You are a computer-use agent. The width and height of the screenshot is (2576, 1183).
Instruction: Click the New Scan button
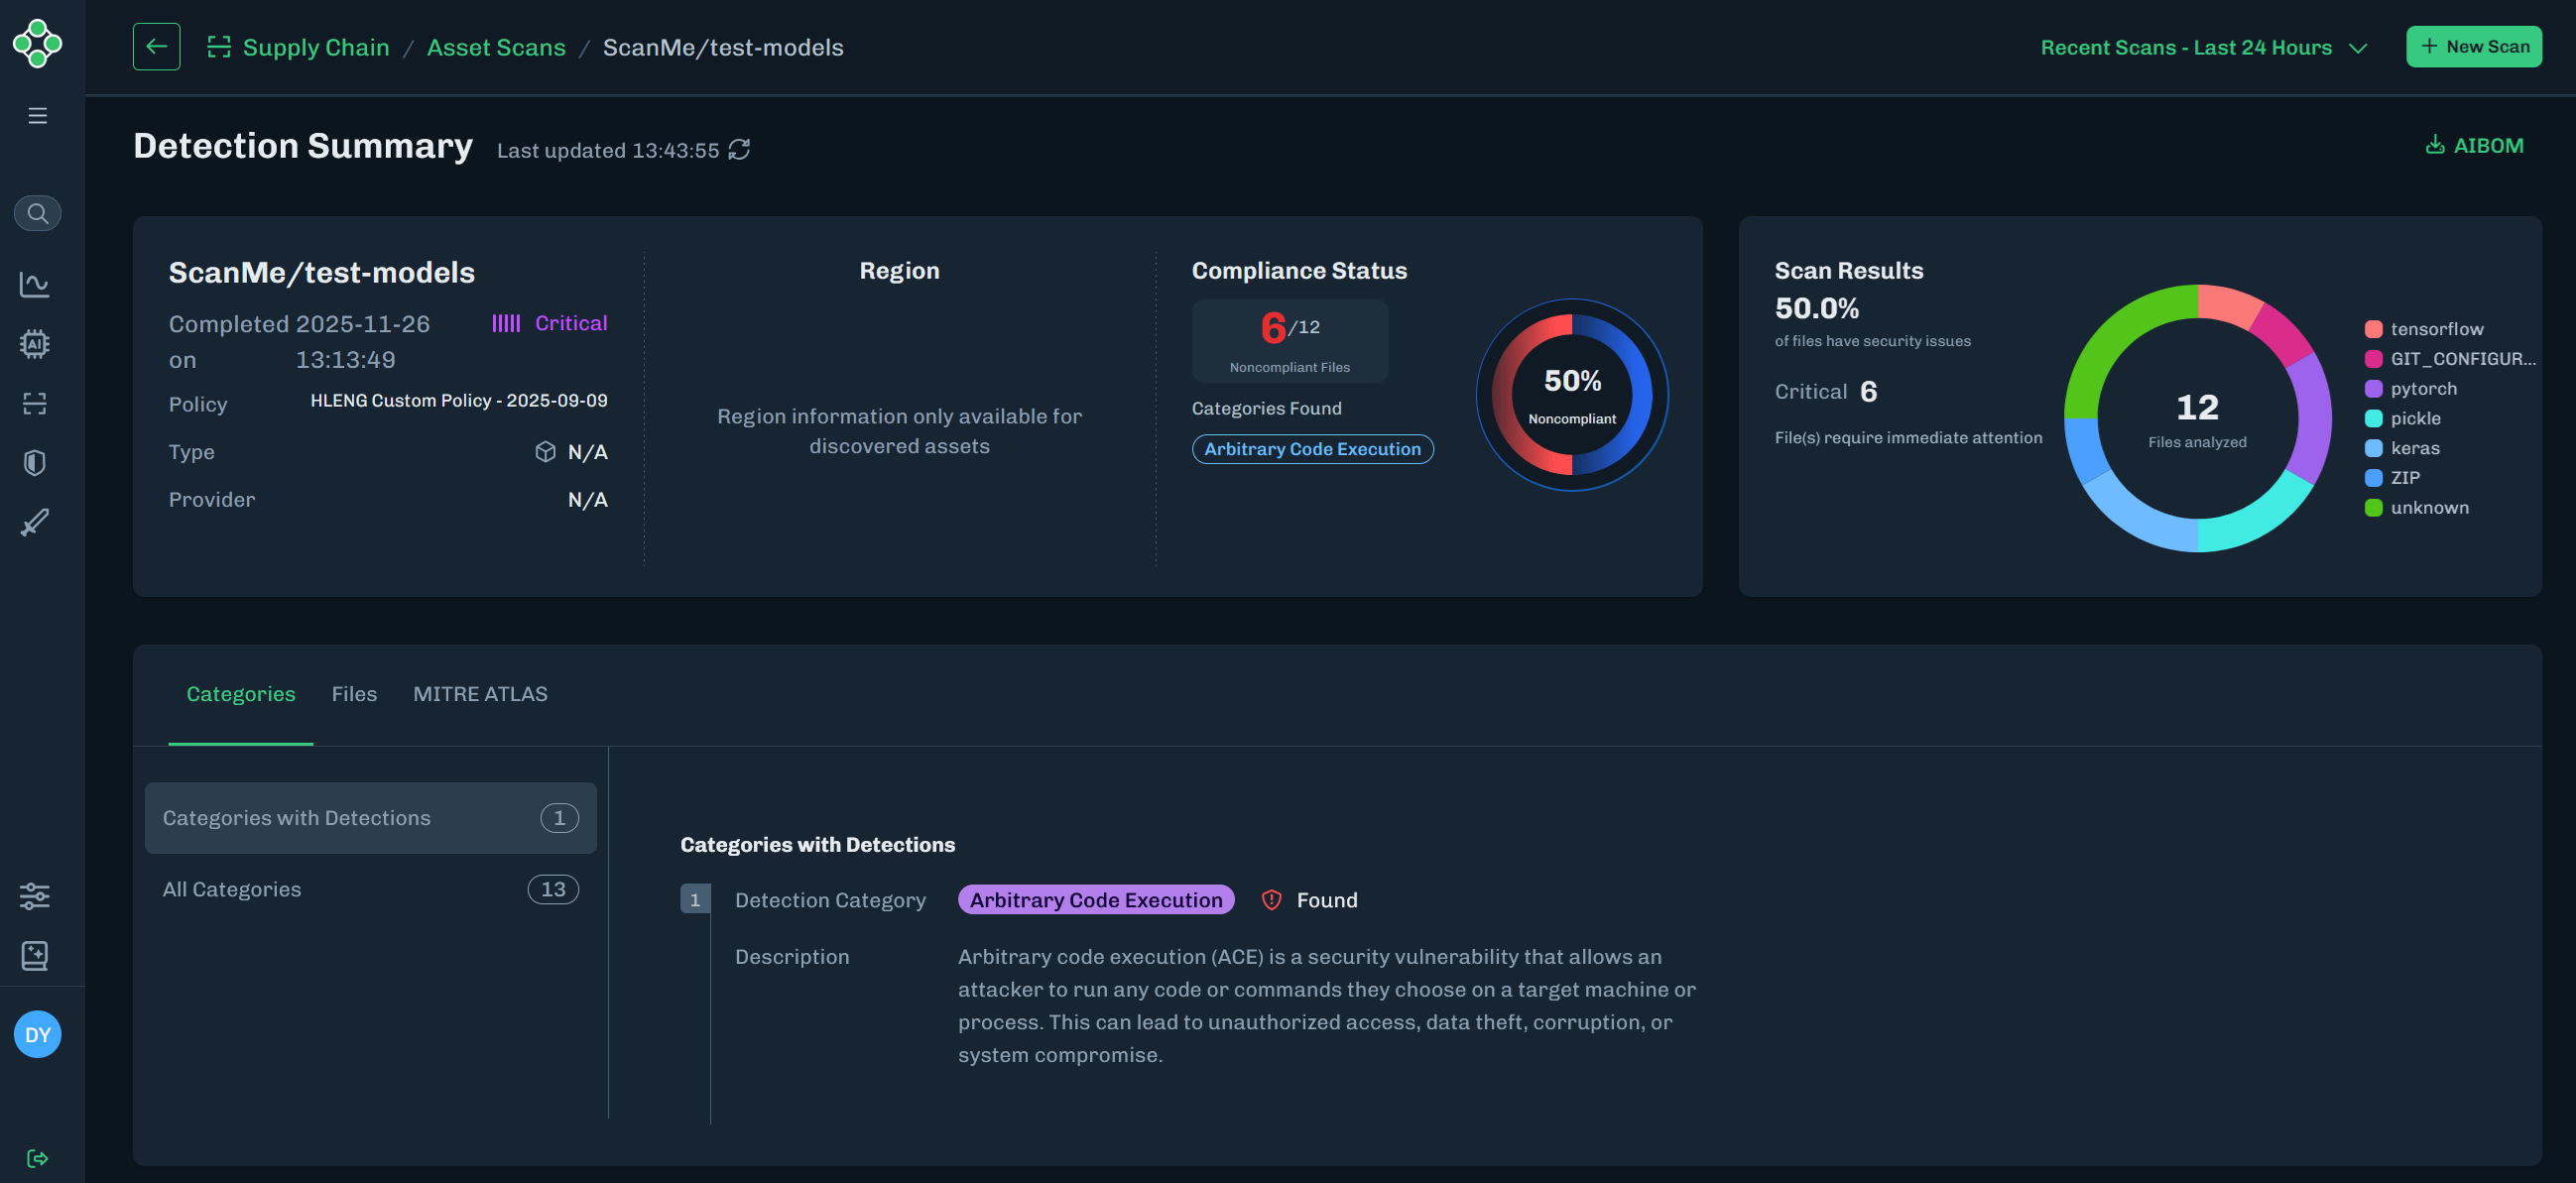coord(2473,47)
